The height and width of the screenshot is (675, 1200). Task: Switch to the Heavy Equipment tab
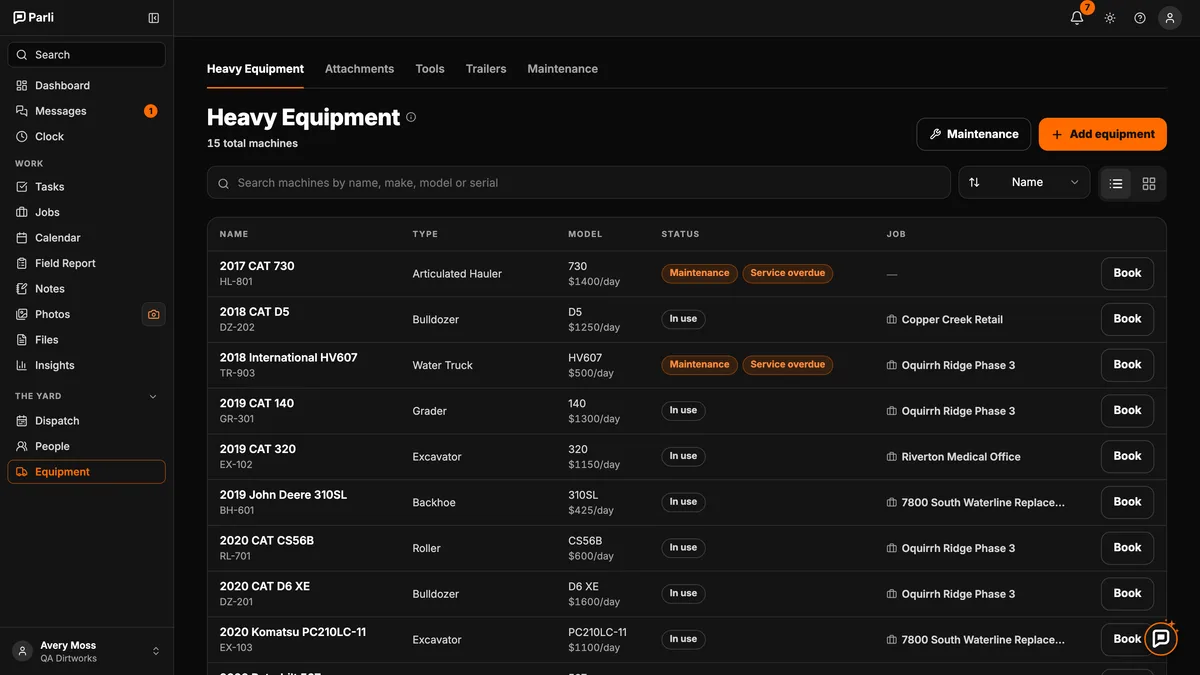point(255,69)
